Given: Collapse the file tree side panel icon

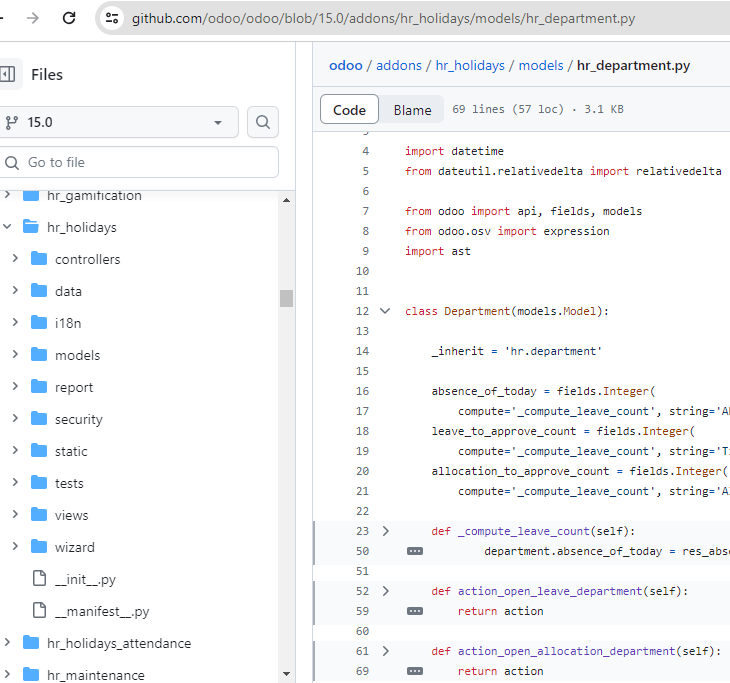Looking at the screenshot, I should 8,74.
